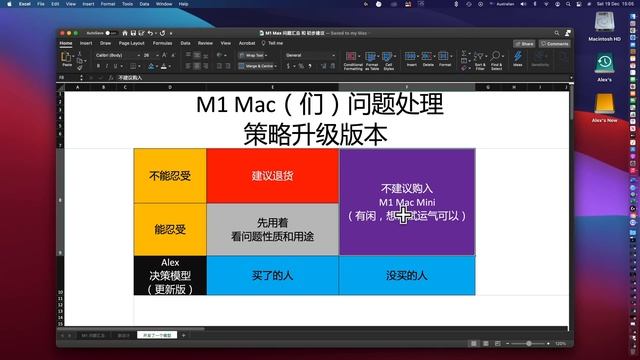The height and width of the screenshot is (360, 640).
Task: Click the Paste clipboard icon
Action: (x=66, y=58)
